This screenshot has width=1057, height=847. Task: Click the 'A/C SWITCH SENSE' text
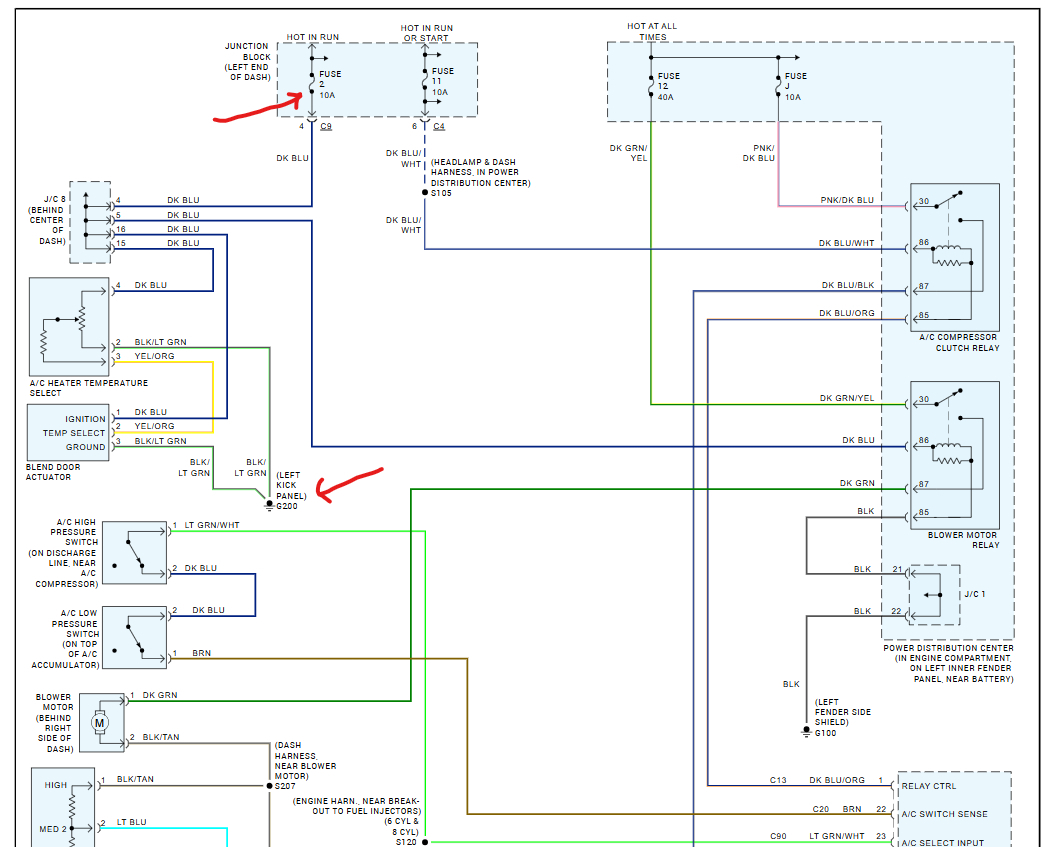(944, 814)
